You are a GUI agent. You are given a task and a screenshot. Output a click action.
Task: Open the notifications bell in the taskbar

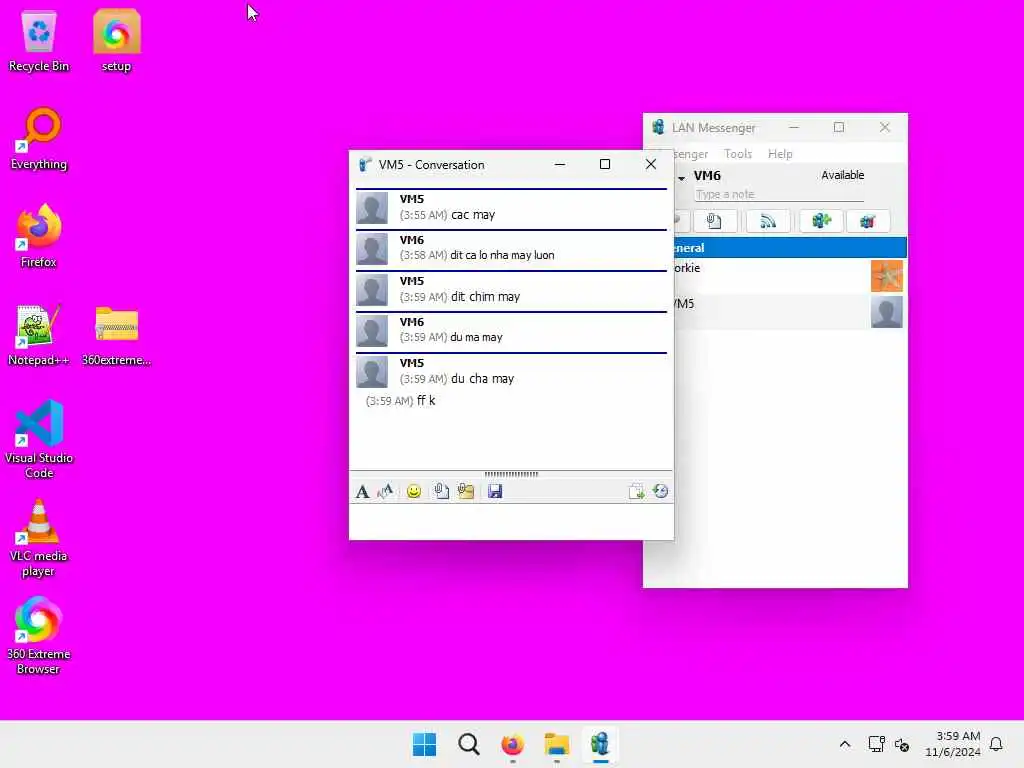coord(996,744)
